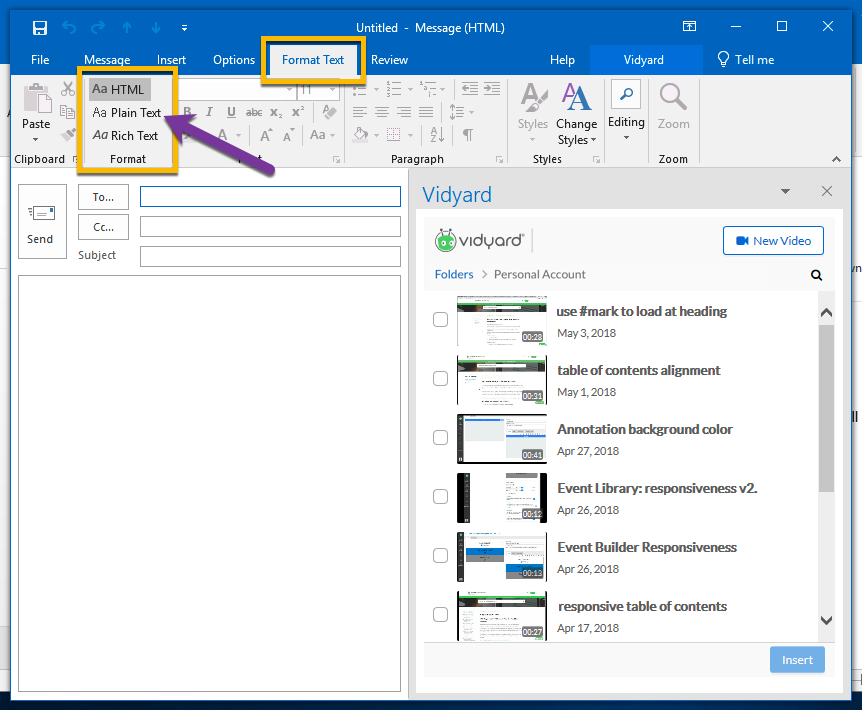The width and height of the screenshot is (862, 710).
Task: Open the font size dropdown
Action: tap(332, 90)
